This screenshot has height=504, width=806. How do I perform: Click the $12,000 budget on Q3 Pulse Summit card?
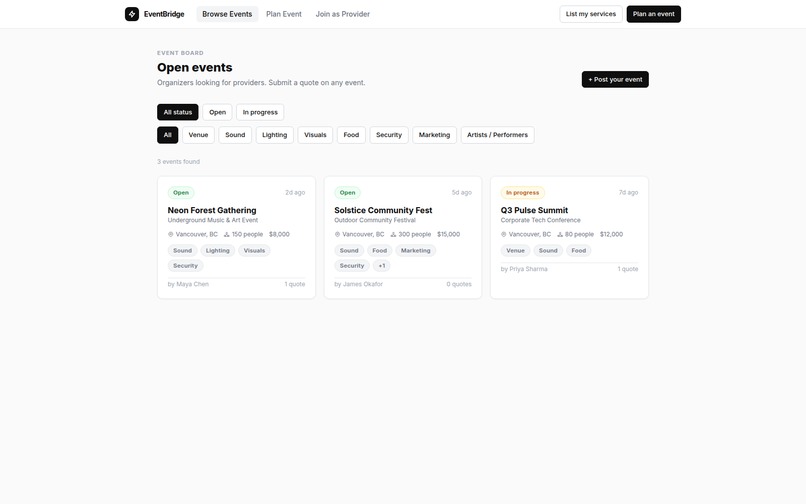tap(611, 235)
